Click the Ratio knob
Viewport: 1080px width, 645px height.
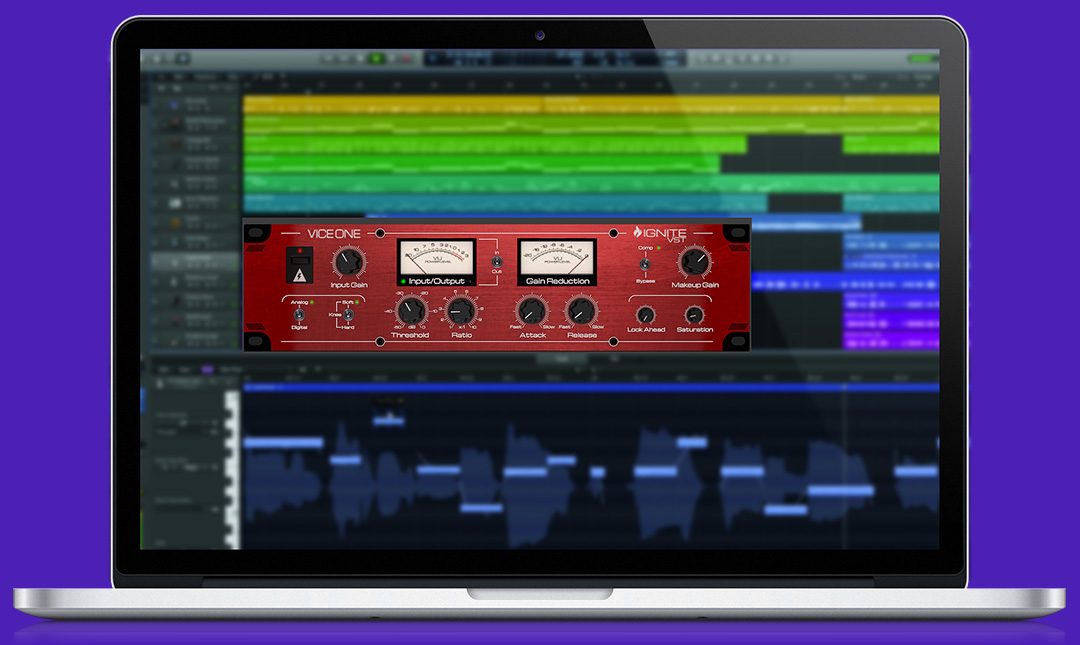tap(461, 311)
